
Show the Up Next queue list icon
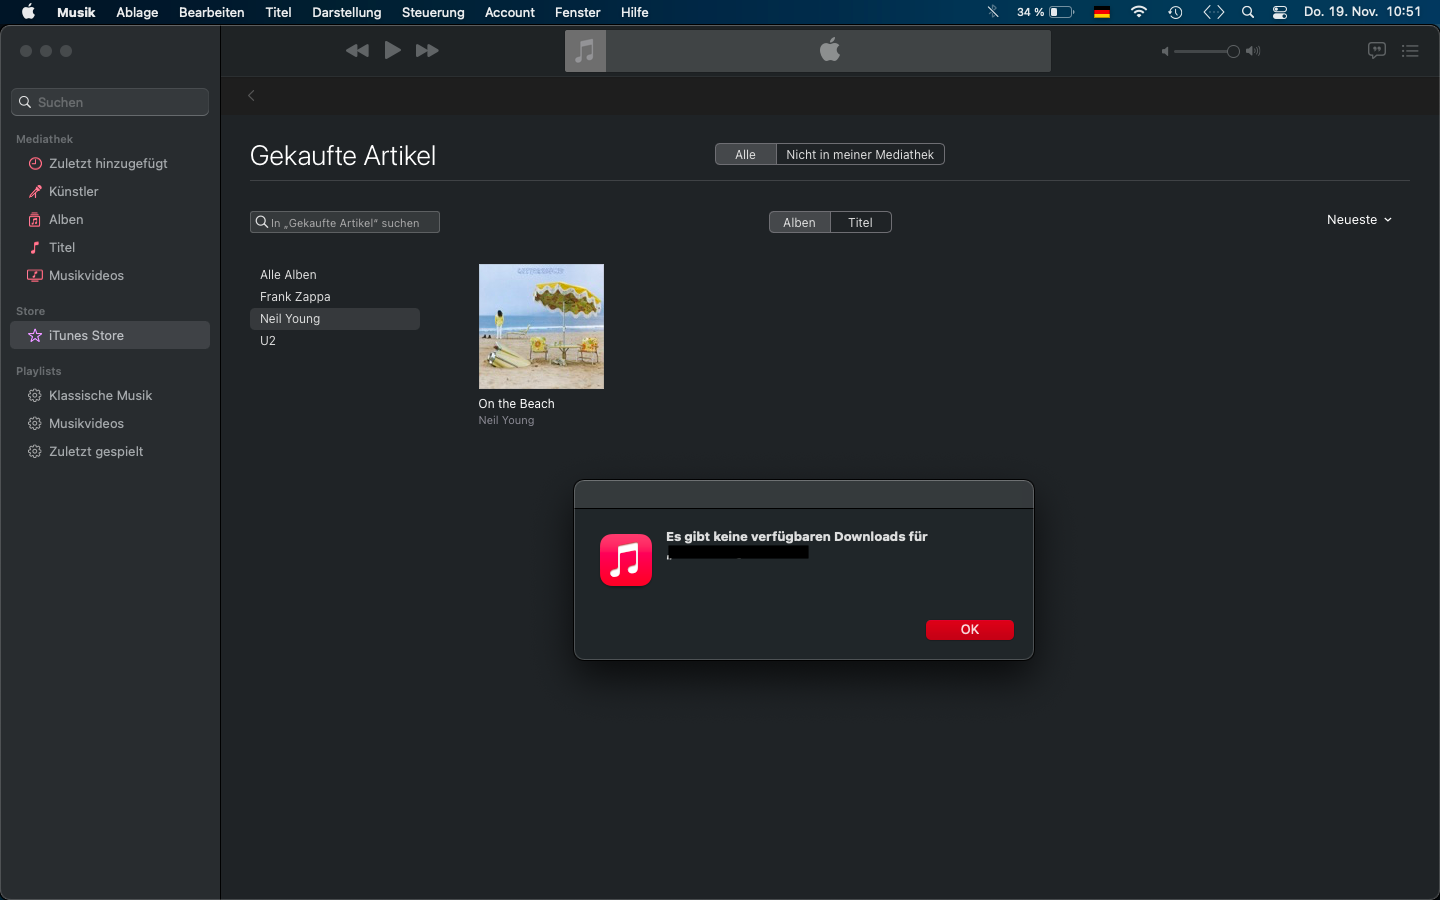coord(1410,51)
